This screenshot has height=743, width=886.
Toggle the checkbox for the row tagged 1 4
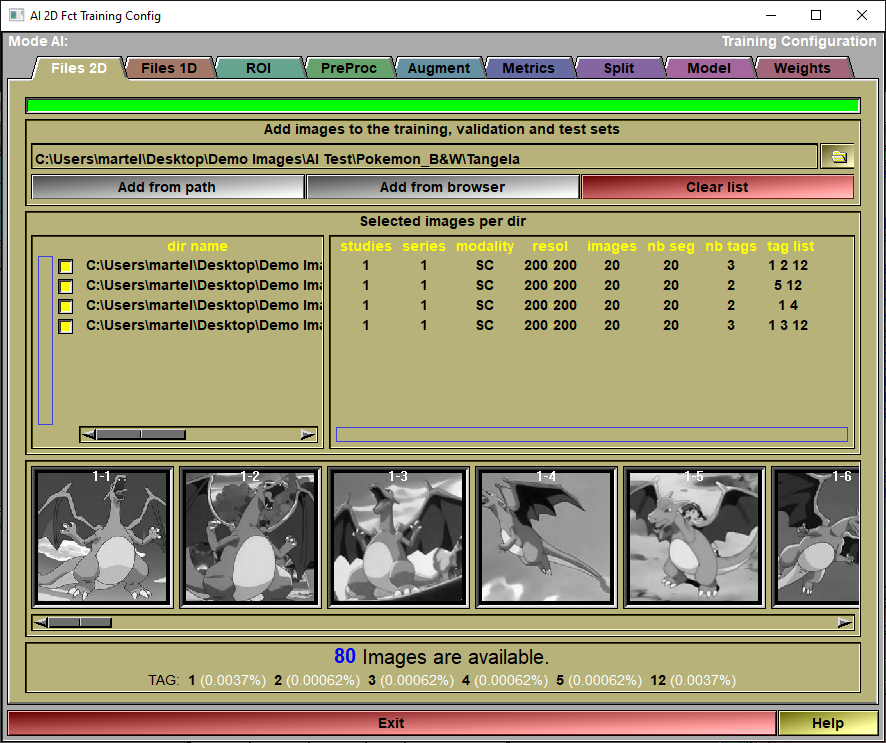[66, 306]
